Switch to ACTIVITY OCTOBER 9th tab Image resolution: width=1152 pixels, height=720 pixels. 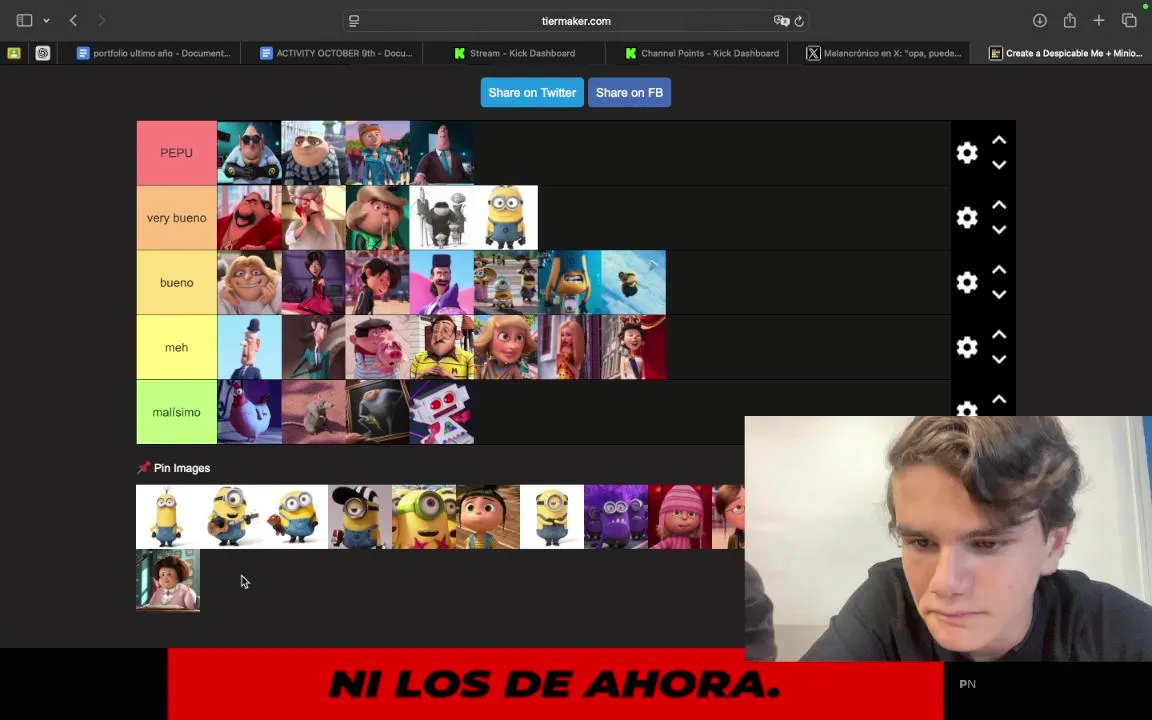(336, 53)
